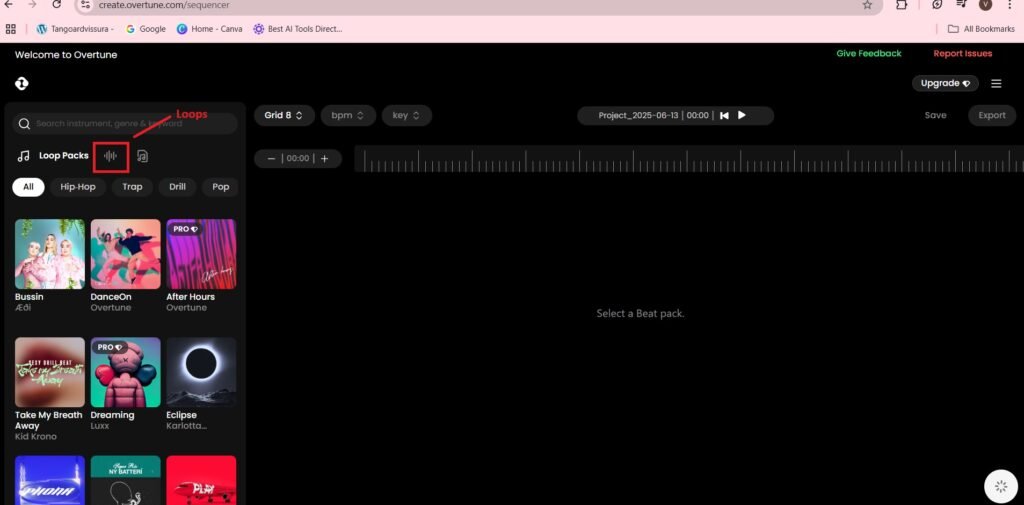
Task: Open browser extensions puzzle icon
Action: click(x=901, y=5)
